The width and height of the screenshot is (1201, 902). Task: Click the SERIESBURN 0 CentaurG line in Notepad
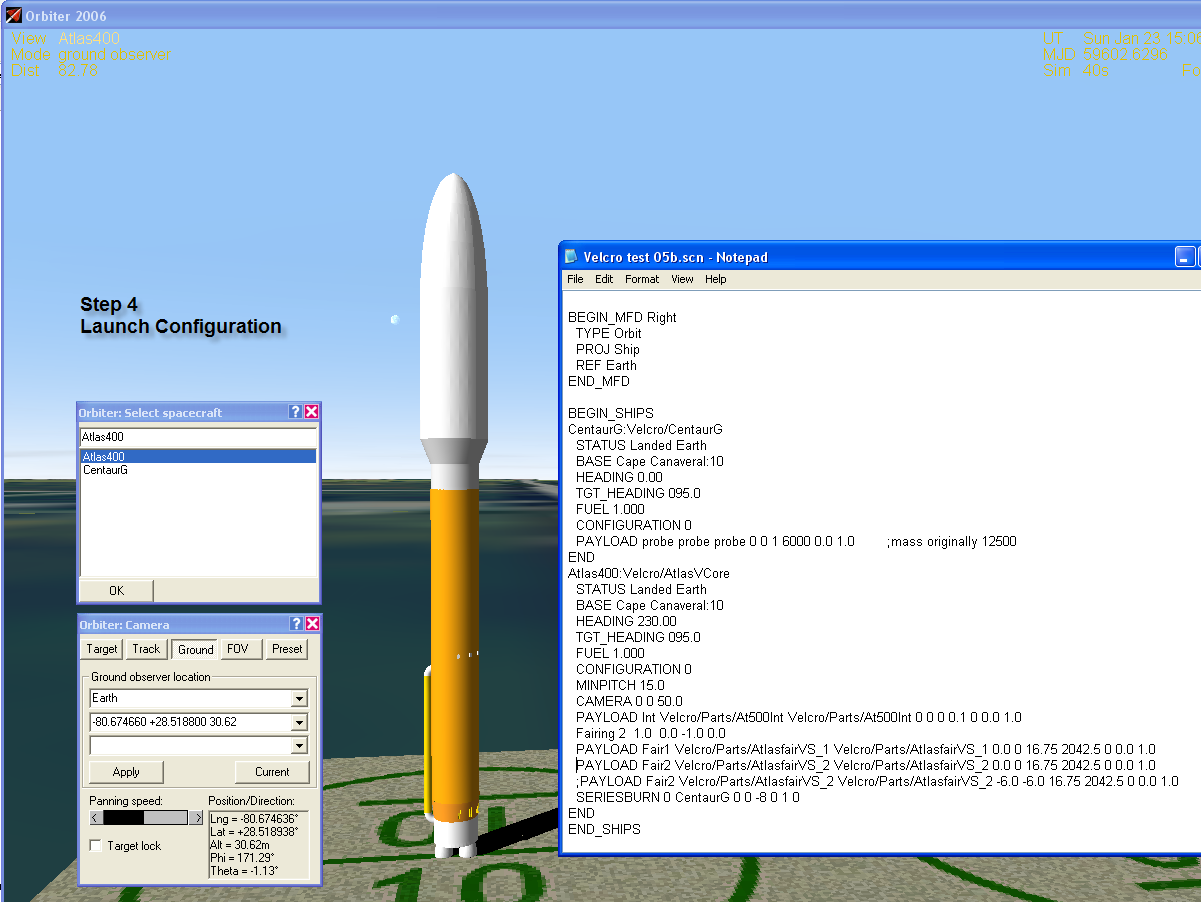[688, 797]
